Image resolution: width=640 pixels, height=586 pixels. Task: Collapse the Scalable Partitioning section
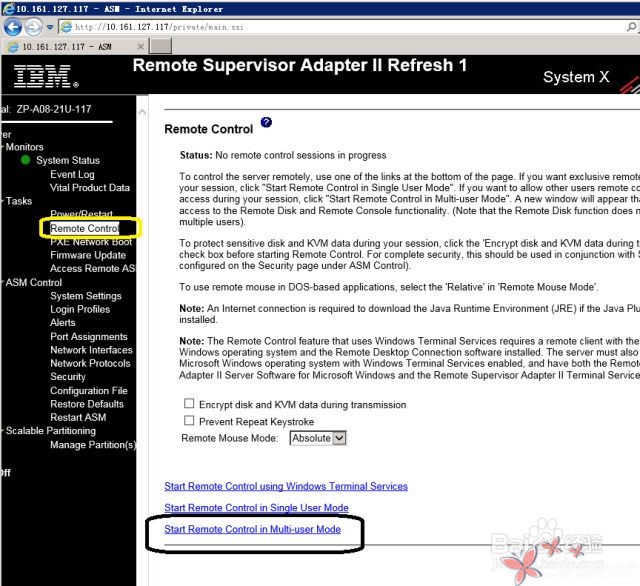tap(50, 431)
